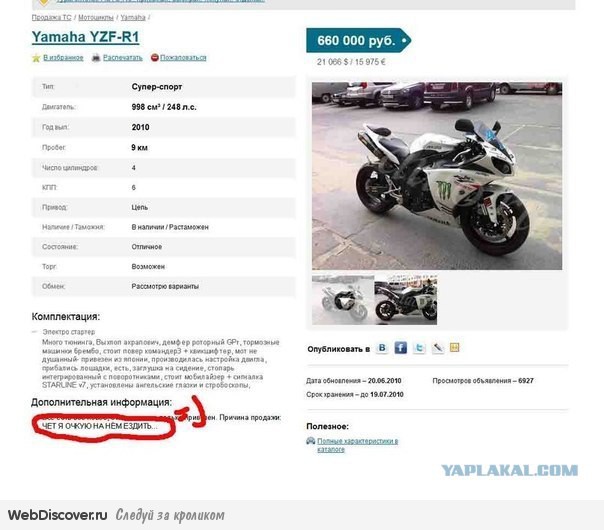The height and width of the screenshot is (530, 604).
Task: Click the printer icon
Action: [96, 58]
